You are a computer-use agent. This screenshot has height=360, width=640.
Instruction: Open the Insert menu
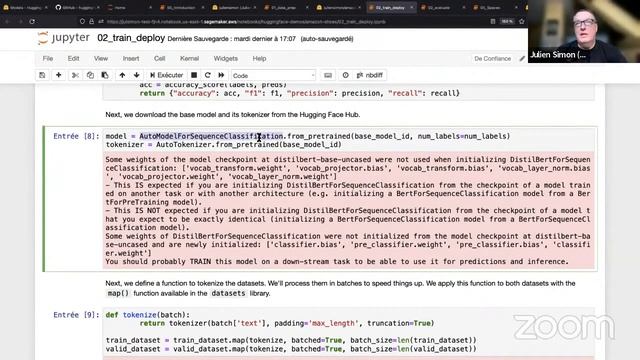[131, 58]
